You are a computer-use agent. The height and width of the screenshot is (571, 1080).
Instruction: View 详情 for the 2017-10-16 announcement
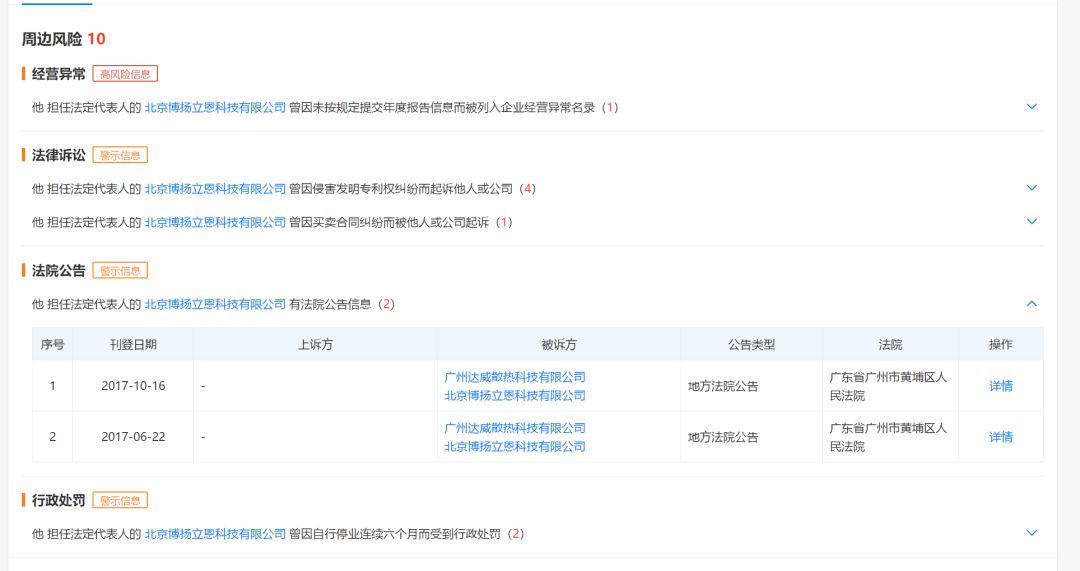point(1001,386)
